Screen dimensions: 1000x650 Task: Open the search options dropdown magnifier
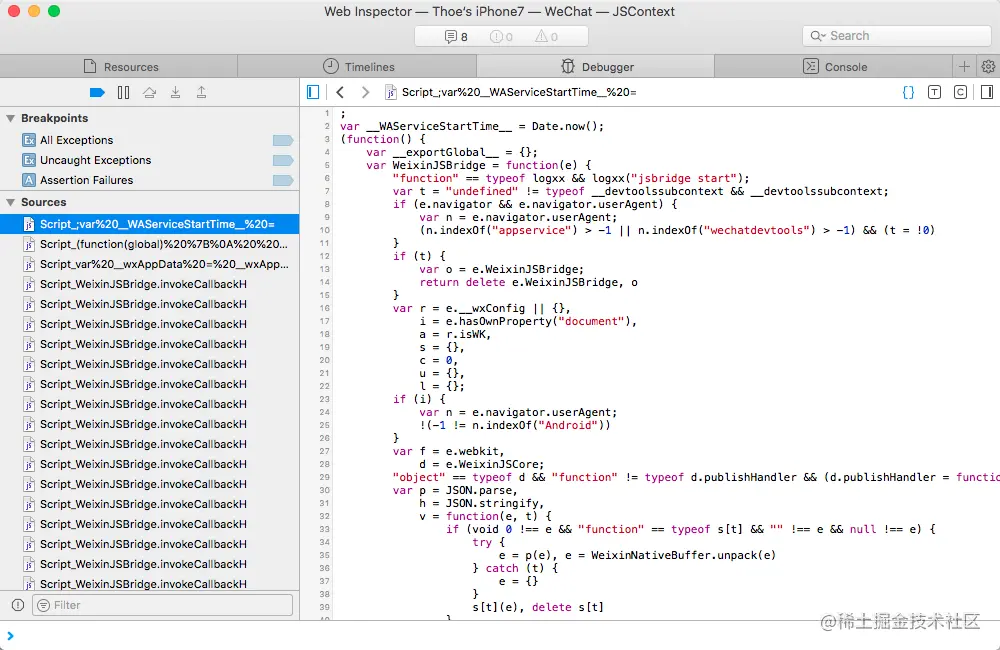[x=819, y=36]
